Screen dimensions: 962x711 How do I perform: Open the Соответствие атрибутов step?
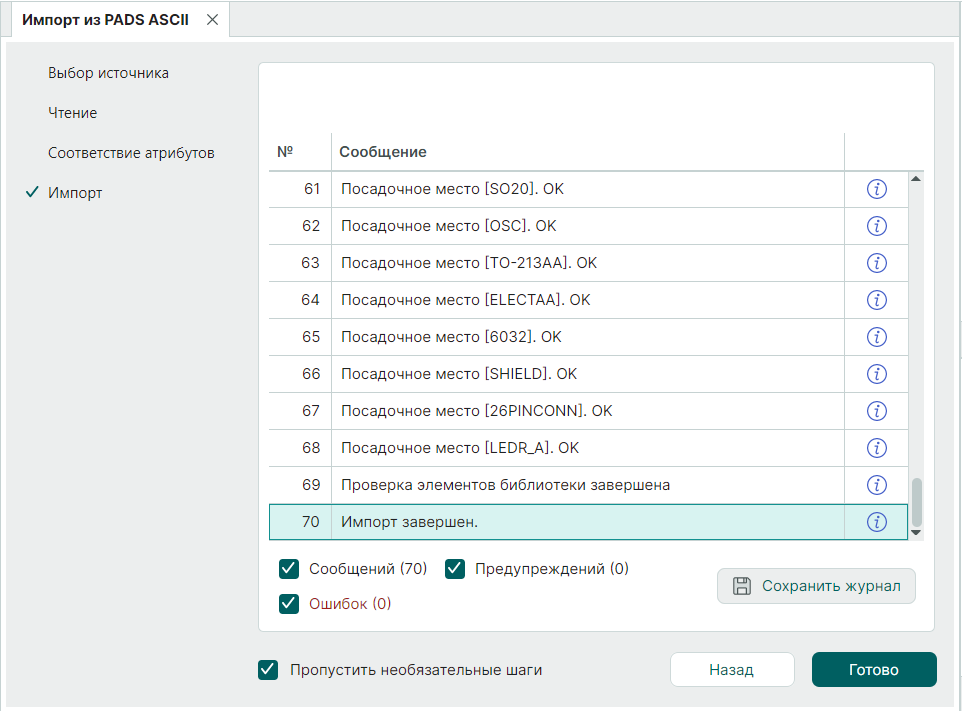pyautogui.click(x=131, y=153)
